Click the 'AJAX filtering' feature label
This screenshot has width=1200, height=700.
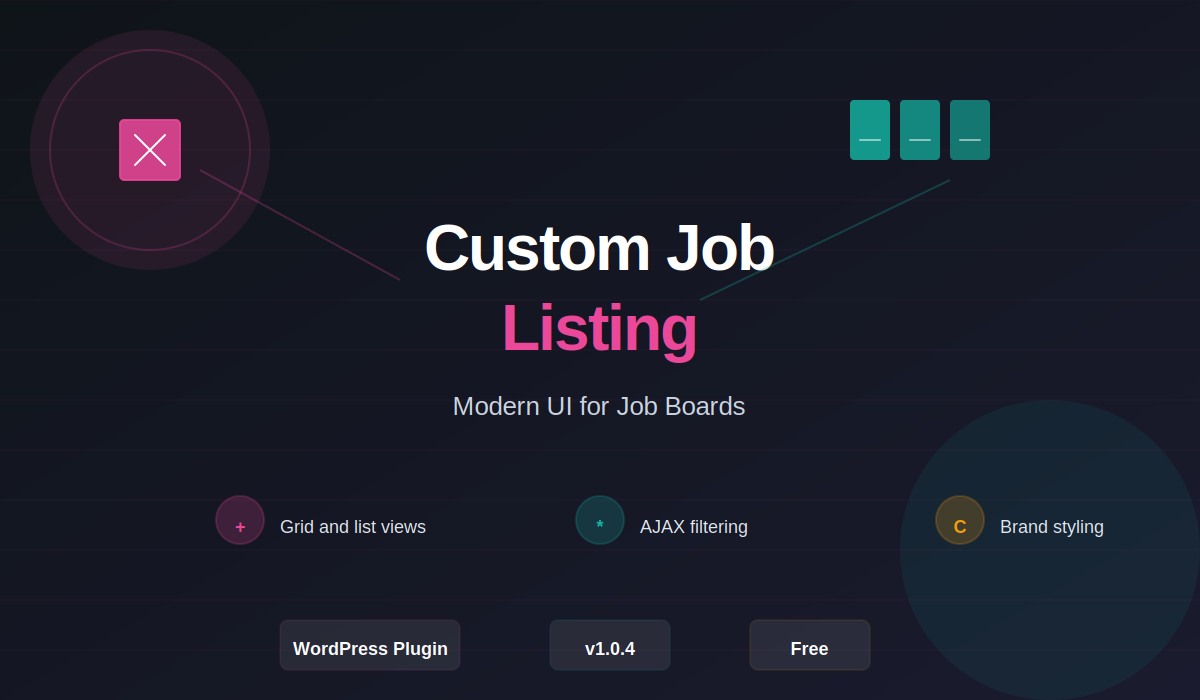coord(694,527)
